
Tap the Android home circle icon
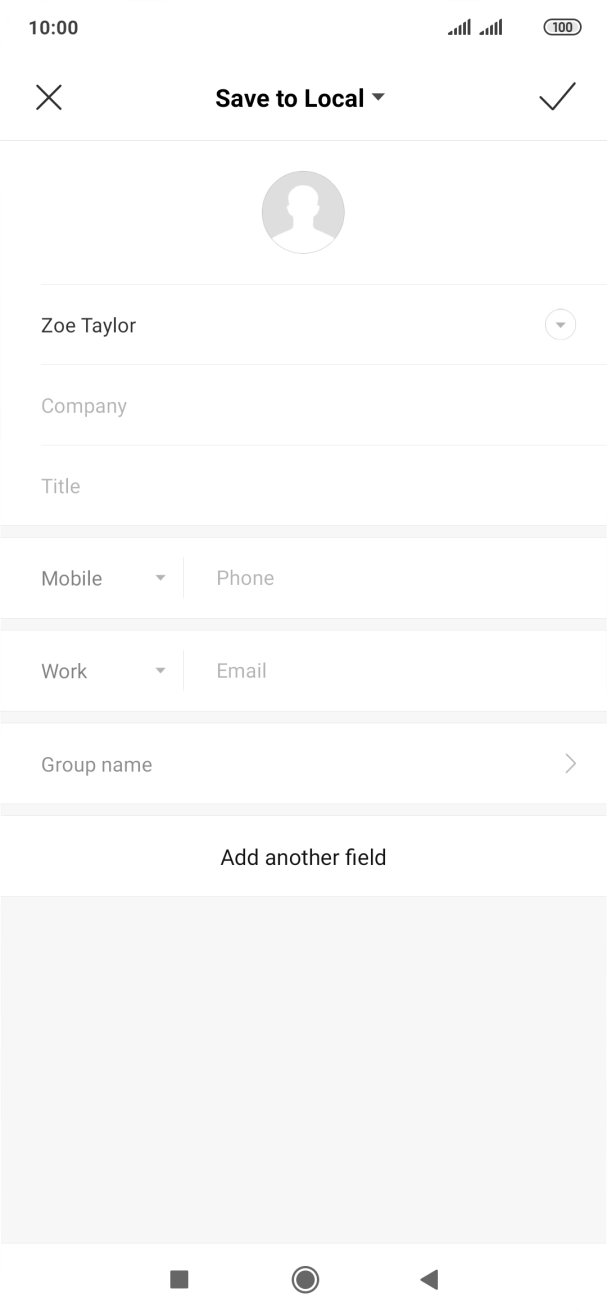tap(305, 1279)
